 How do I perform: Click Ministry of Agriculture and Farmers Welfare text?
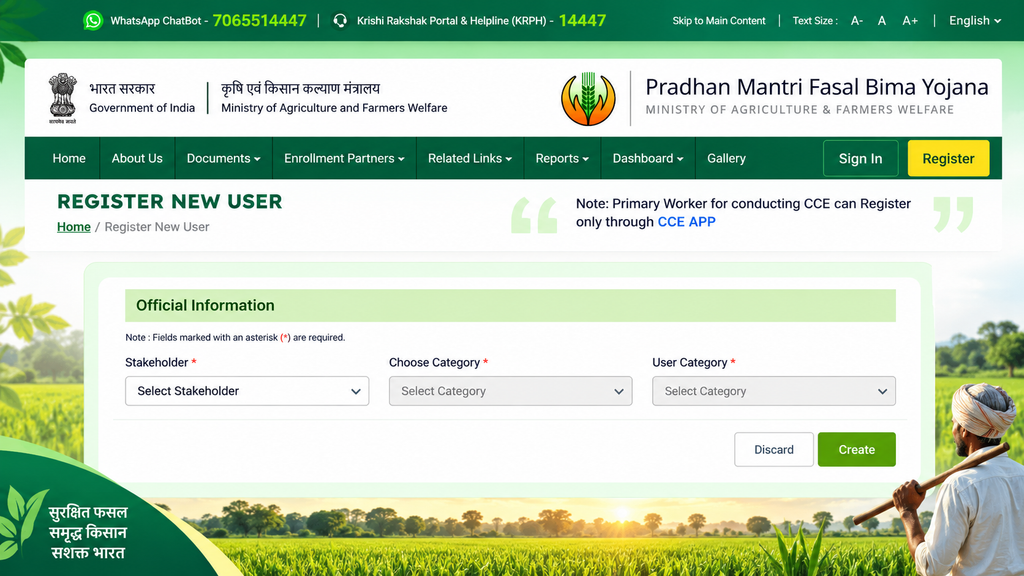coord(334,108)
